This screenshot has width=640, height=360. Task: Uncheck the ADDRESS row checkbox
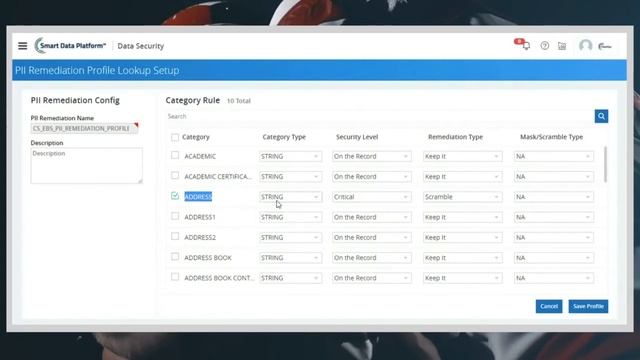coord(175,196)
